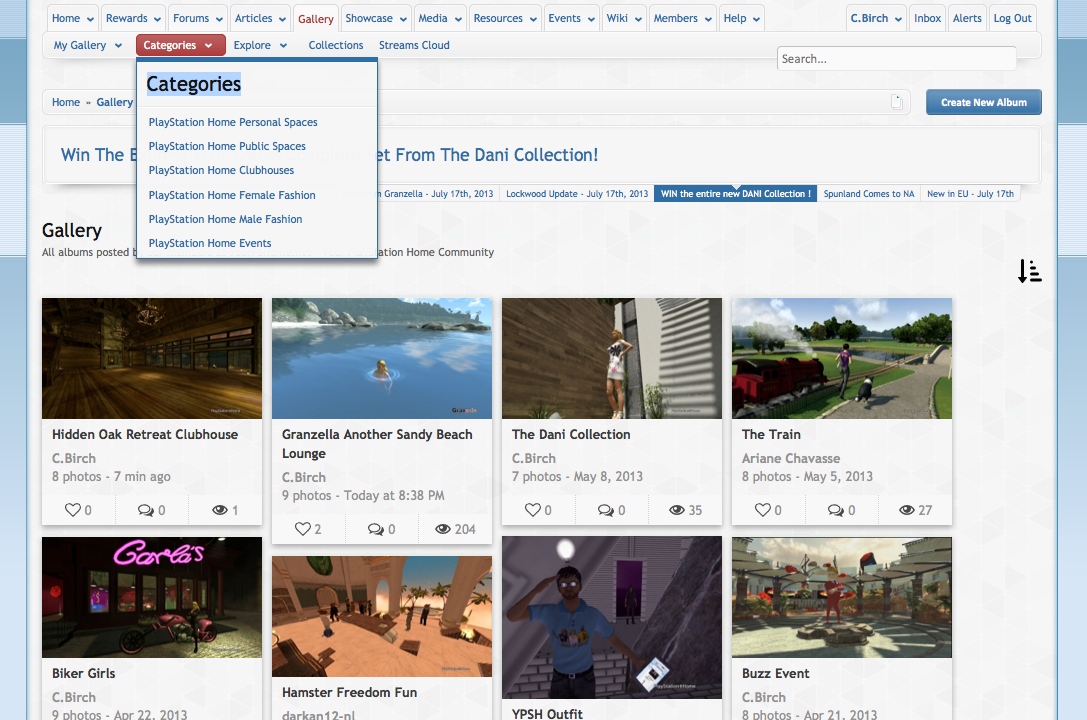The width and height of the screenshot is (1087, 720).
Task: Expand the Members dropdown arrow
Action: [x=708, y=19]
